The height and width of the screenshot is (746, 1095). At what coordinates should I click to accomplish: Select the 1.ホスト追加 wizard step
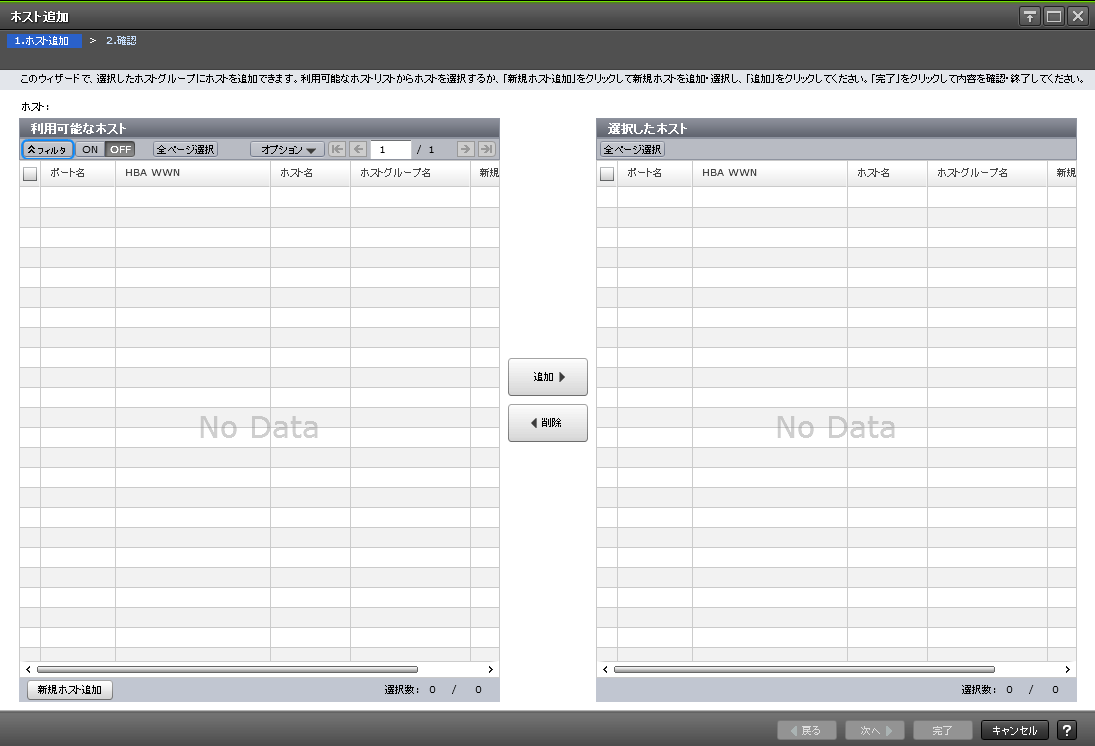pos(43,40)
